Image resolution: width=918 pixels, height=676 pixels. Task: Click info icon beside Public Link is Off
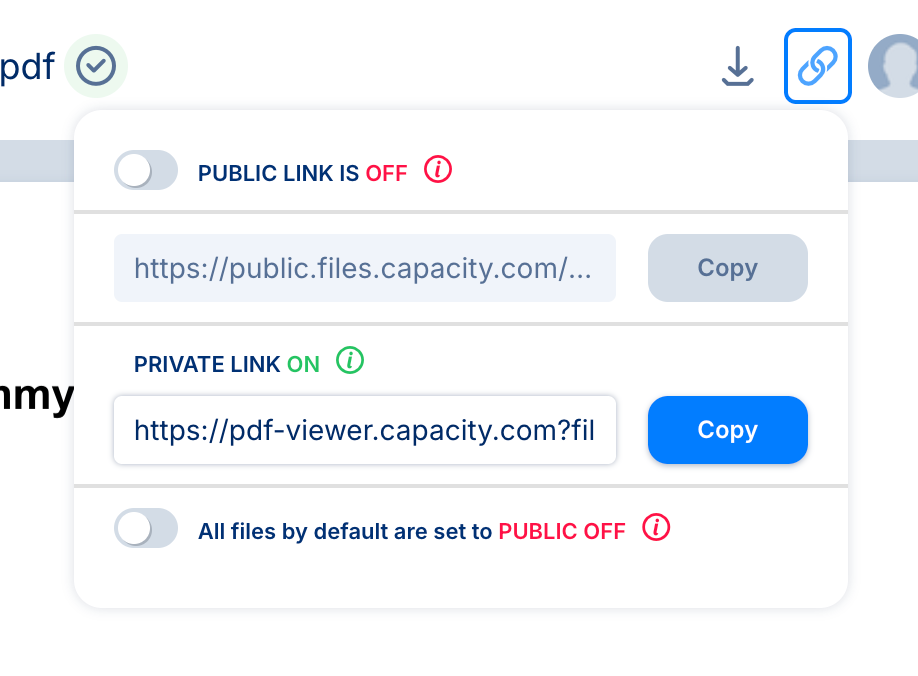pyautogui.click(x=438, y=170)
